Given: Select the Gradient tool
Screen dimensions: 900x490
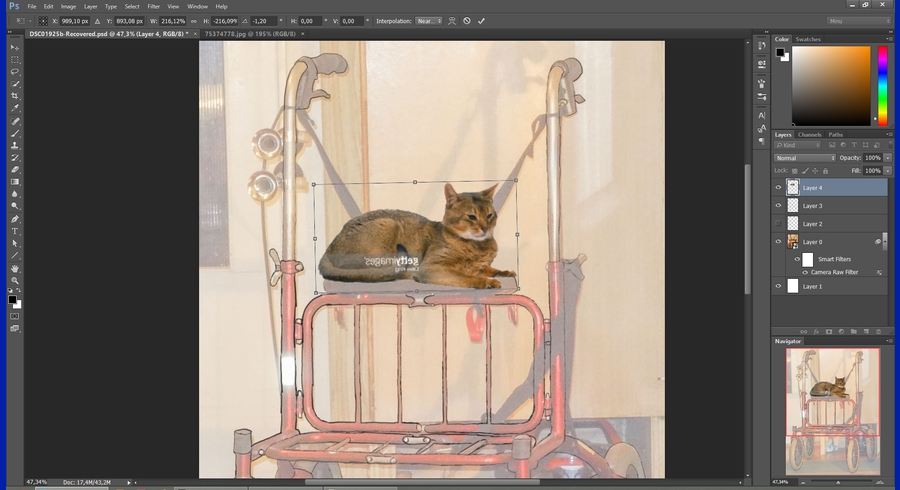Looking at the screenshot, I should [15, 182].
